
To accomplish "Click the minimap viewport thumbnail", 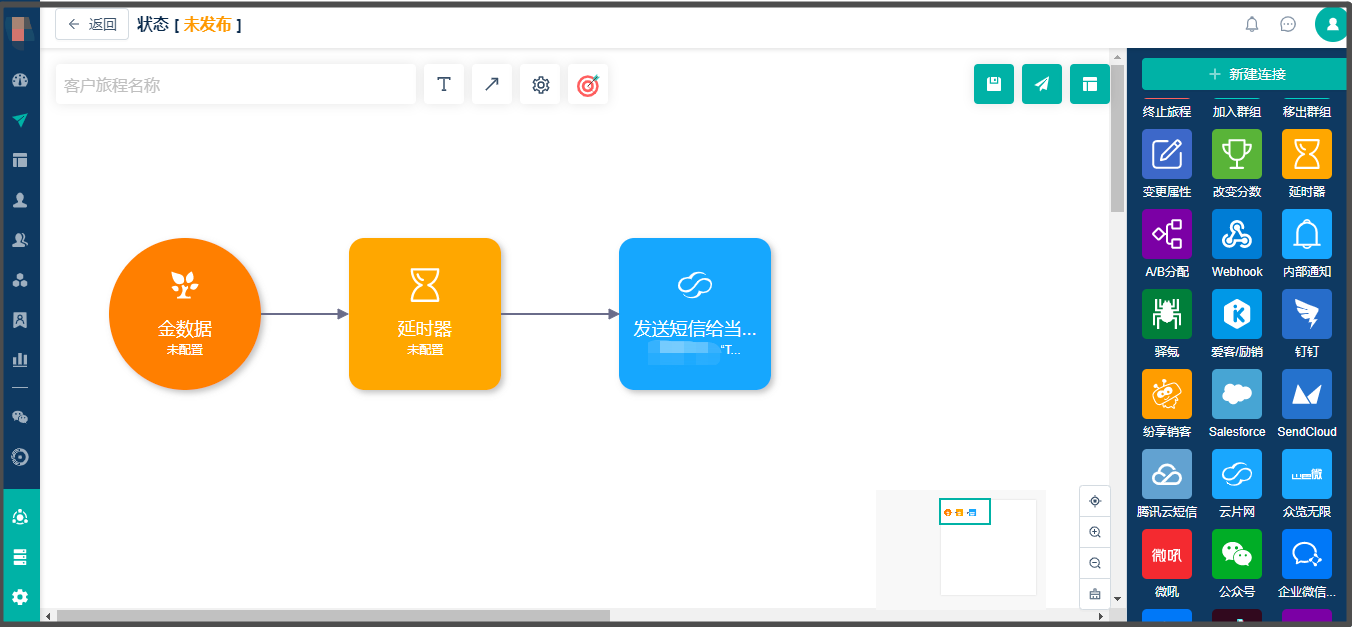I will click(965, 511).
